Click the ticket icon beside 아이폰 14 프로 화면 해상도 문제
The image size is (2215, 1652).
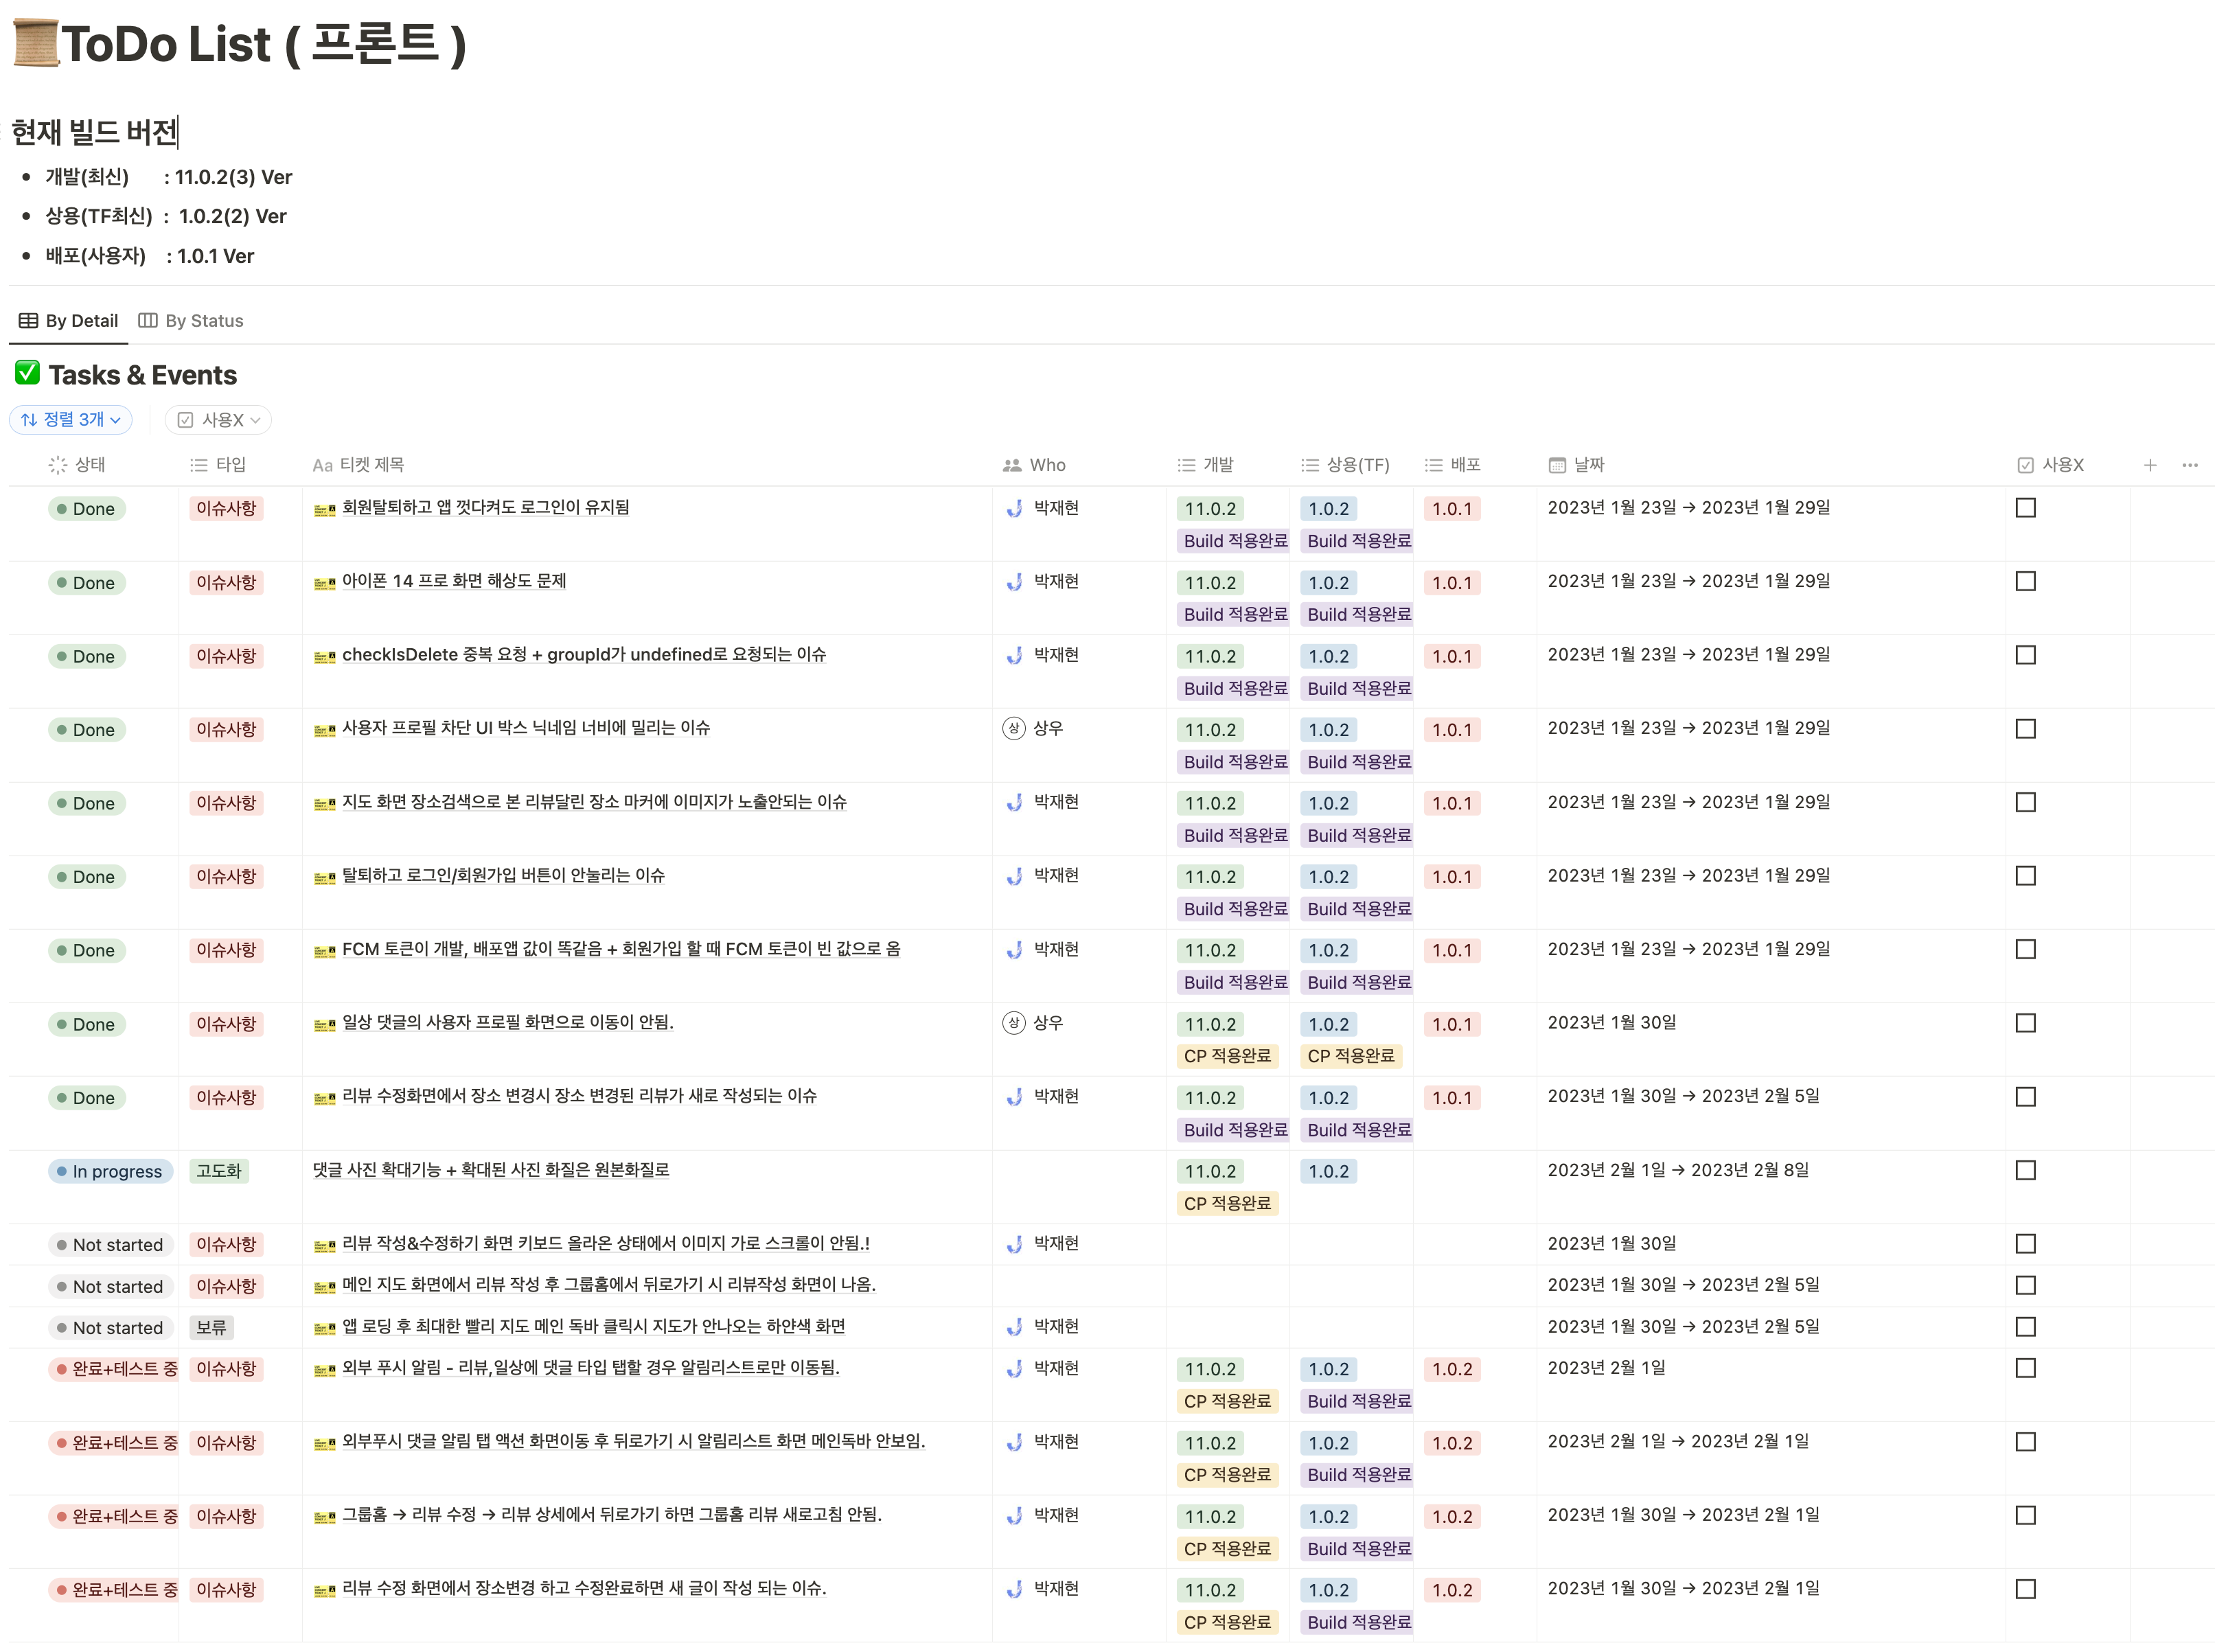pyautogui.click(x=324, y=583)
